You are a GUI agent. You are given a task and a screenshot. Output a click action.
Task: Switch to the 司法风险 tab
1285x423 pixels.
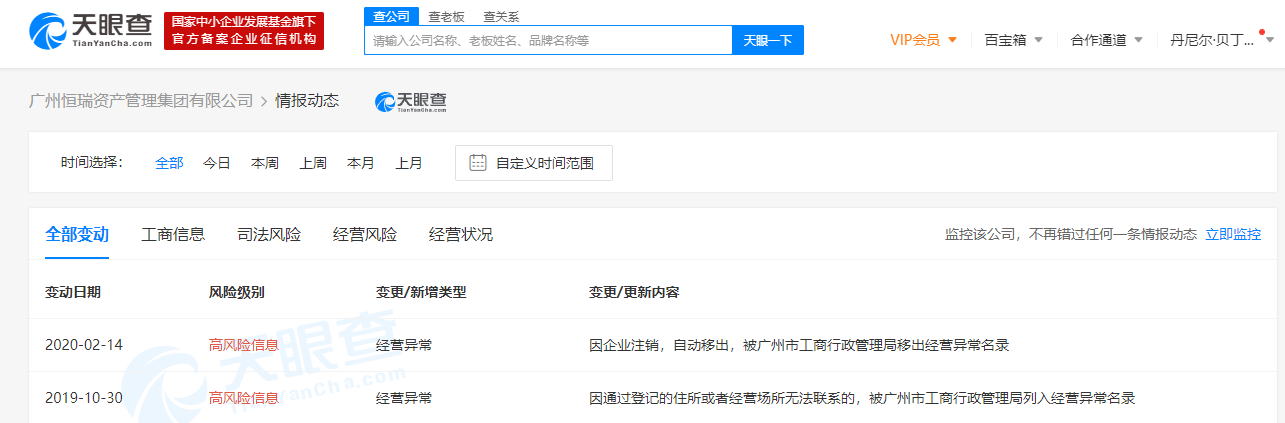tap(269, 235)
